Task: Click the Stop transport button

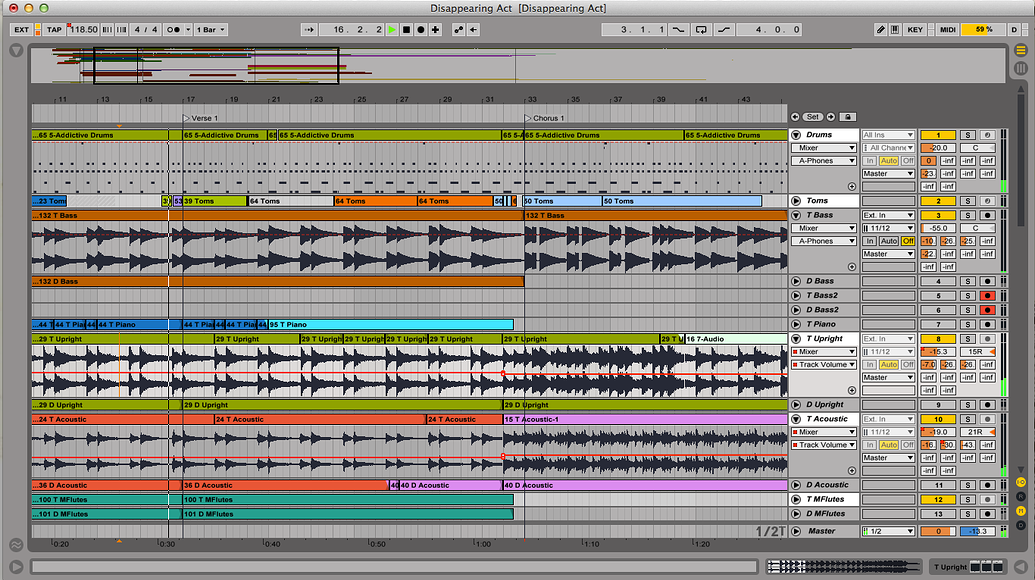Action: coord(406,30)
